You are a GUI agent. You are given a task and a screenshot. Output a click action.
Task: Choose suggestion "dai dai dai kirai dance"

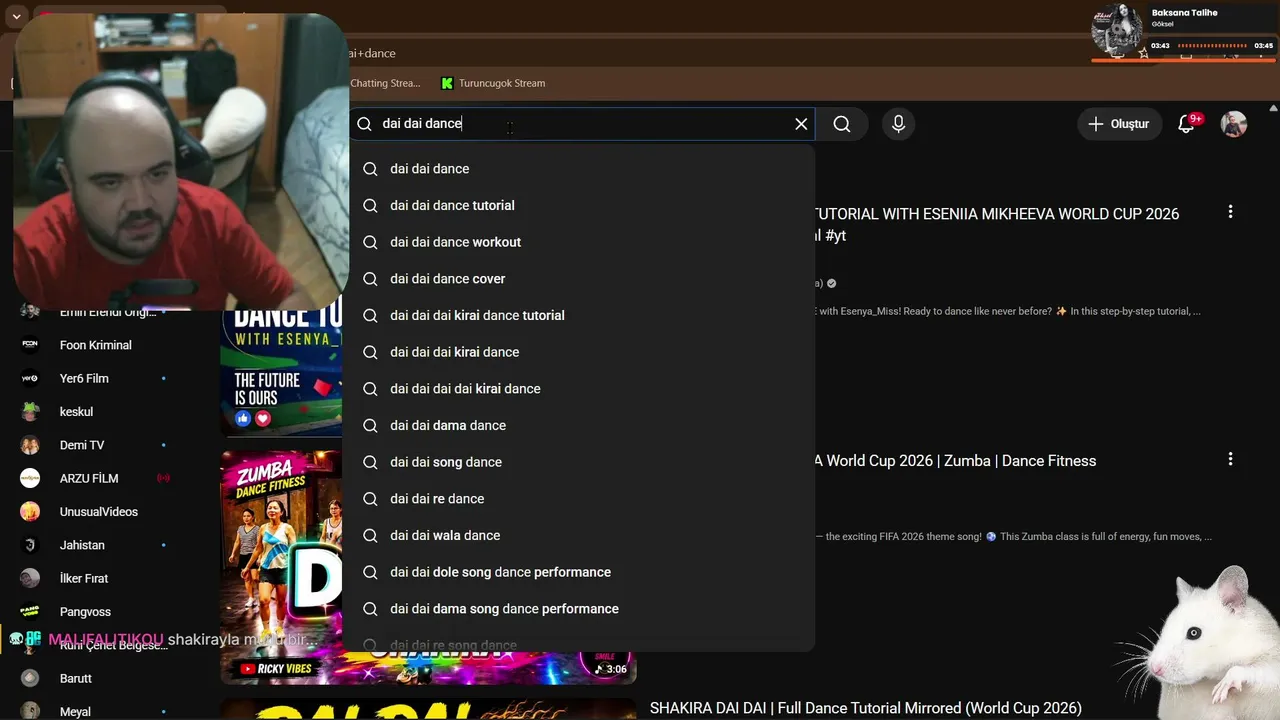[x=579, y=352]
